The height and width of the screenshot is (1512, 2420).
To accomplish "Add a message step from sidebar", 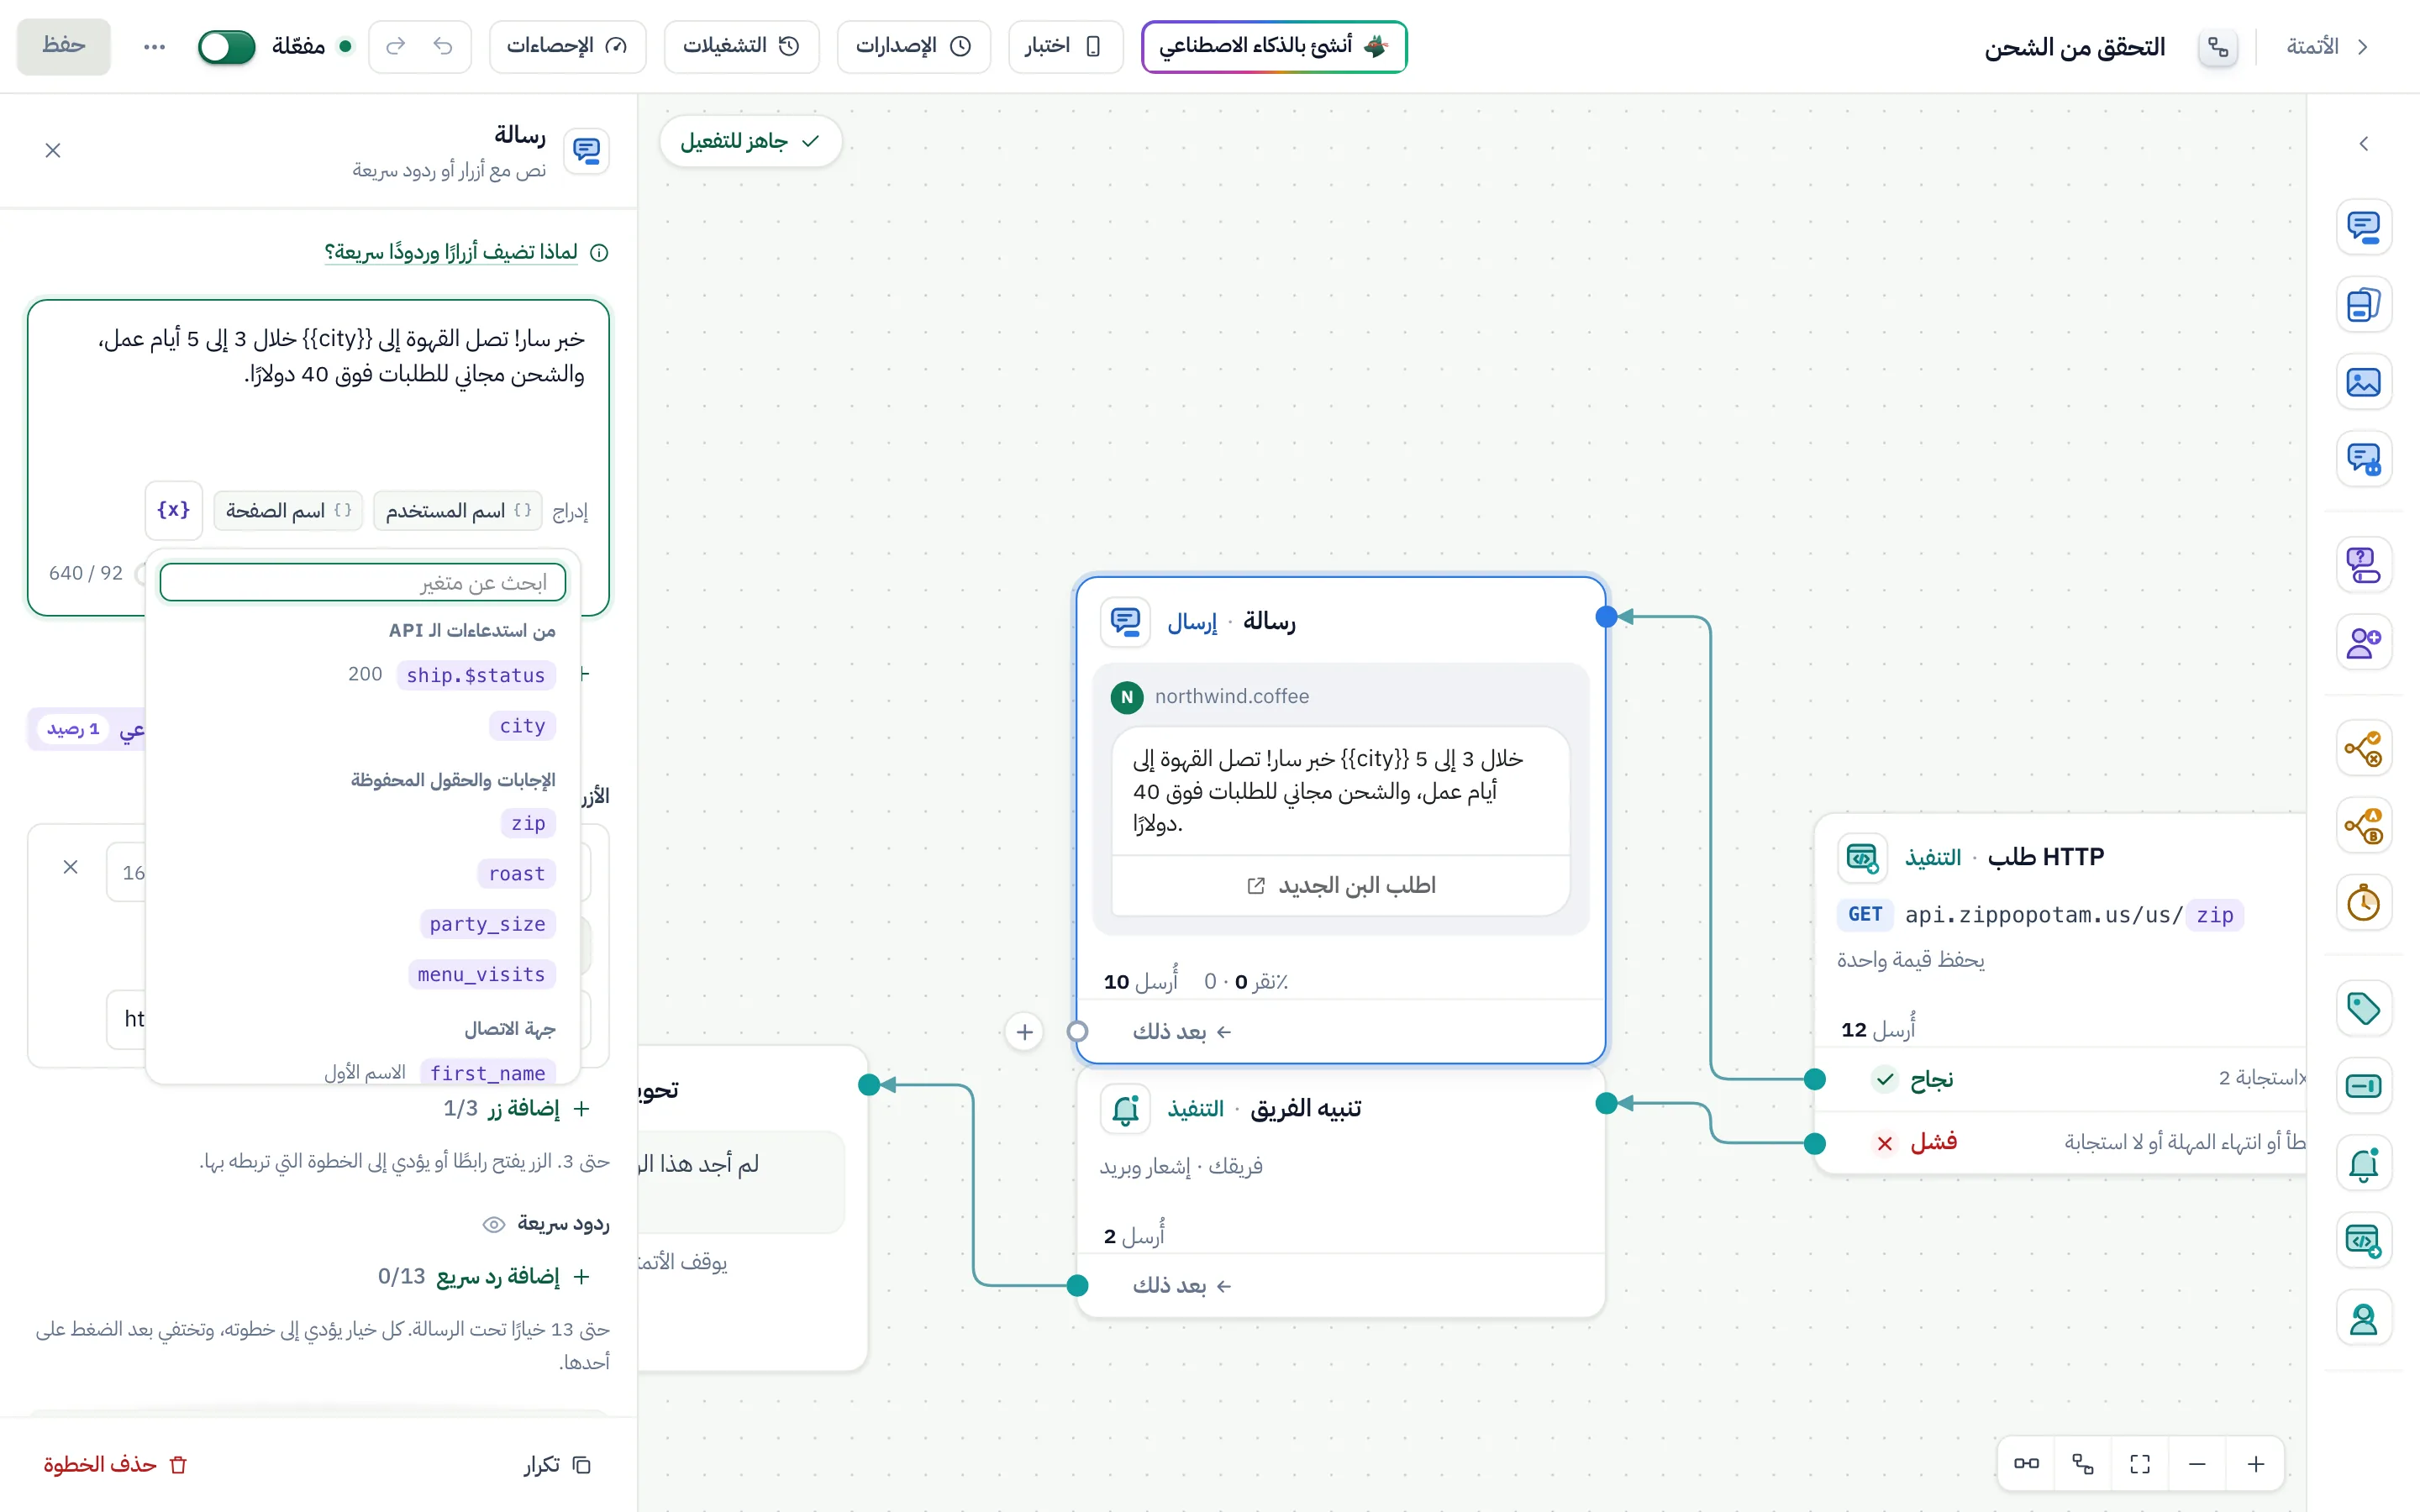I will point(2364,227).
